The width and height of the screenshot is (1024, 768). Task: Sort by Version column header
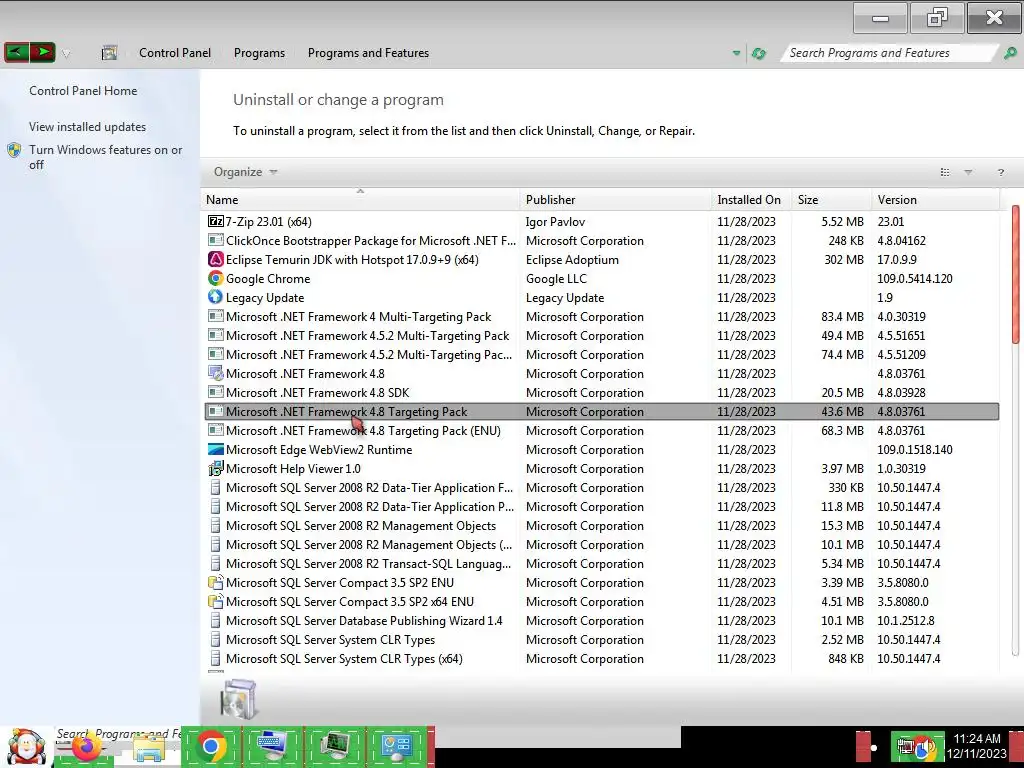pyautogui.click(x=935, y=200)
